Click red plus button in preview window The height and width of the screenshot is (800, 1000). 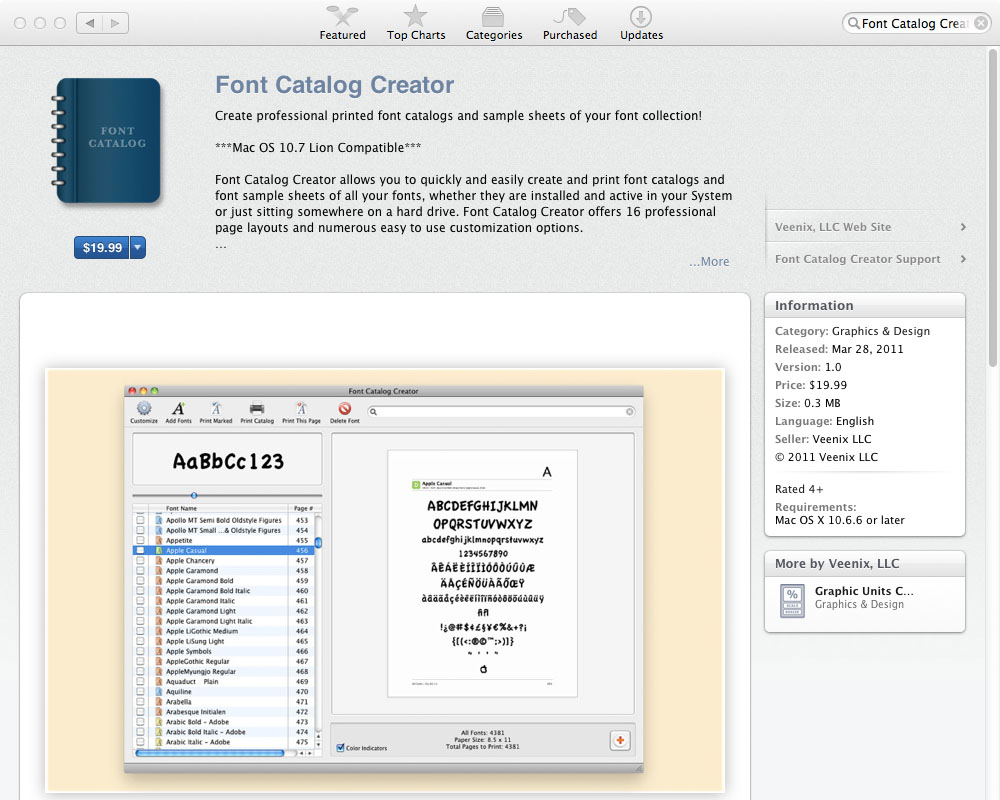pyautogui.click(x=620, y=740)
